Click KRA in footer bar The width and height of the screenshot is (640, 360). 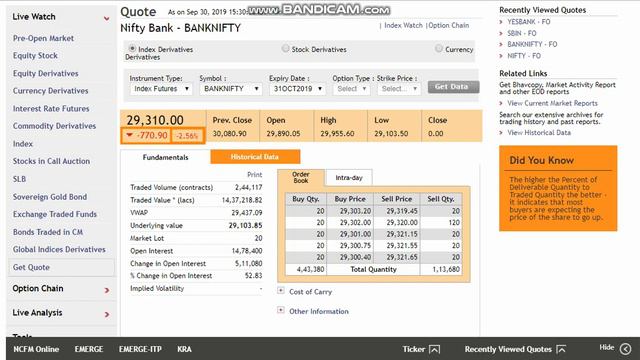click(x=184, y=349)
